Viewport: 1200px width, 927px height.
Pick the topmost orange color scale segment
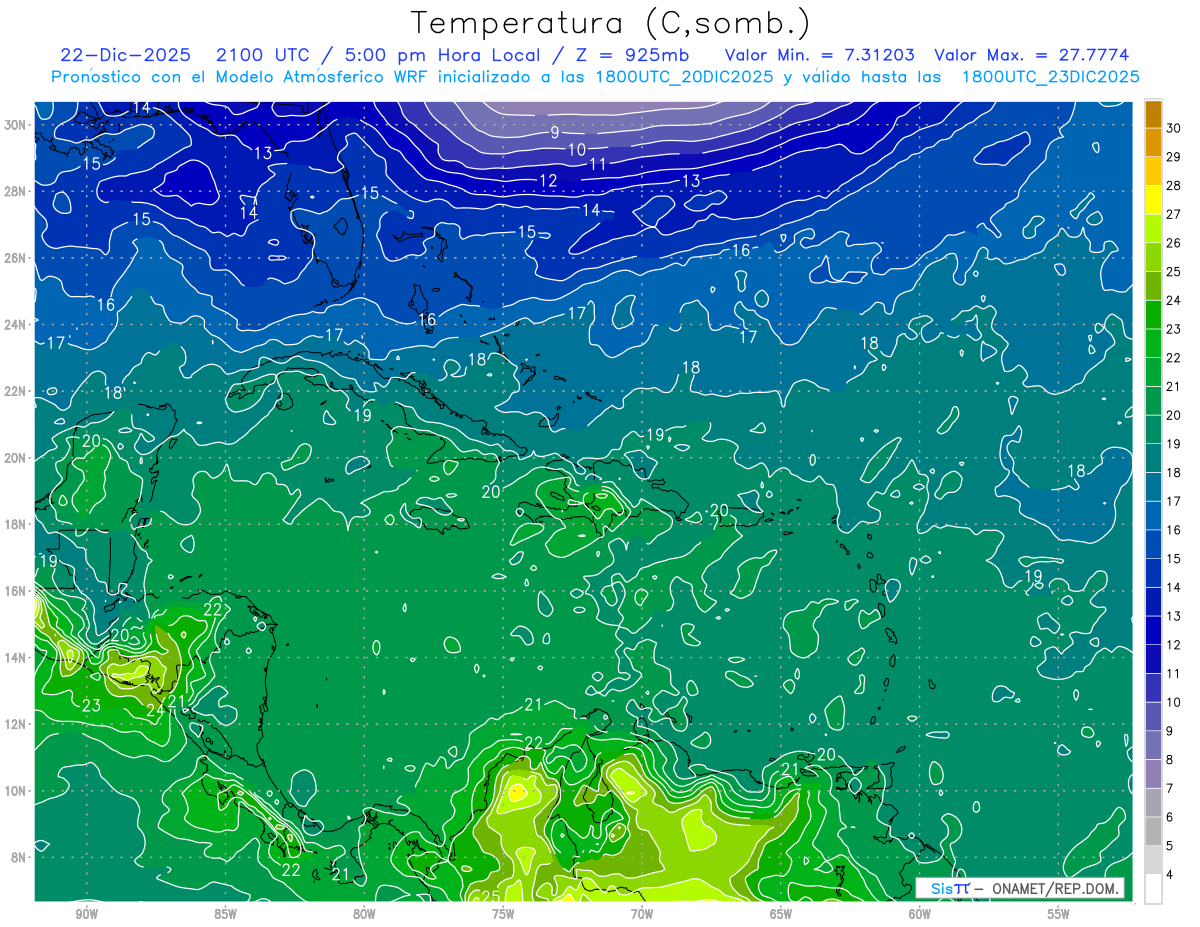click(1154, 113)
